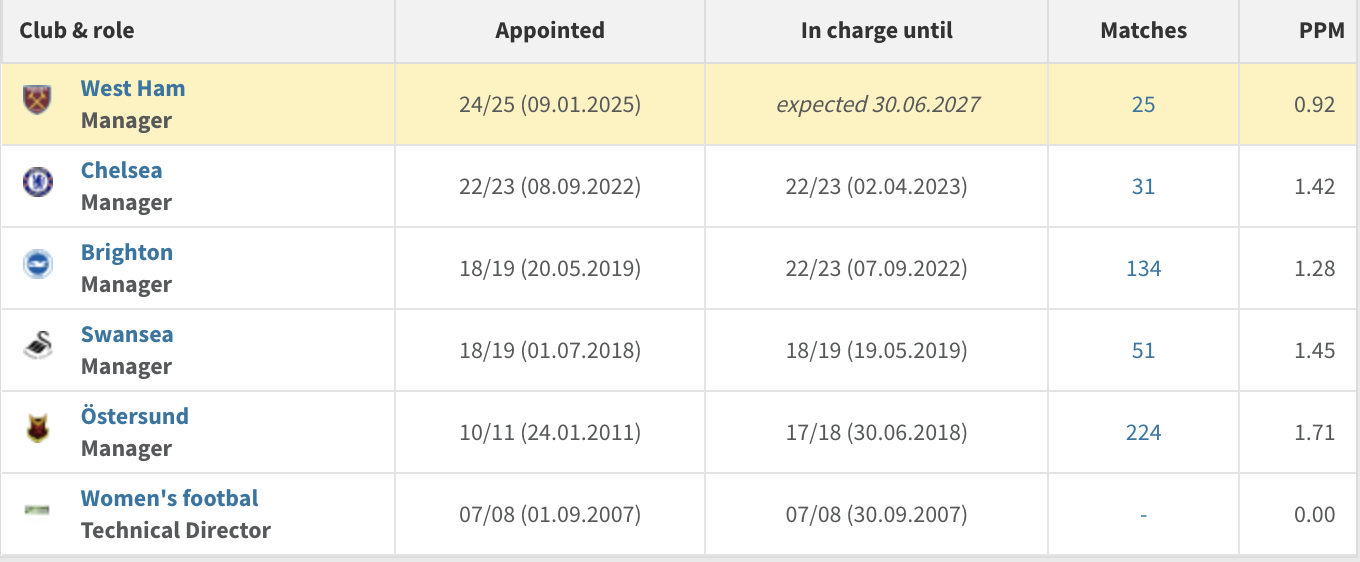View the 134 Brighton matches
The height and width of the screenshot is (562, 1360).
(1143, 268)
